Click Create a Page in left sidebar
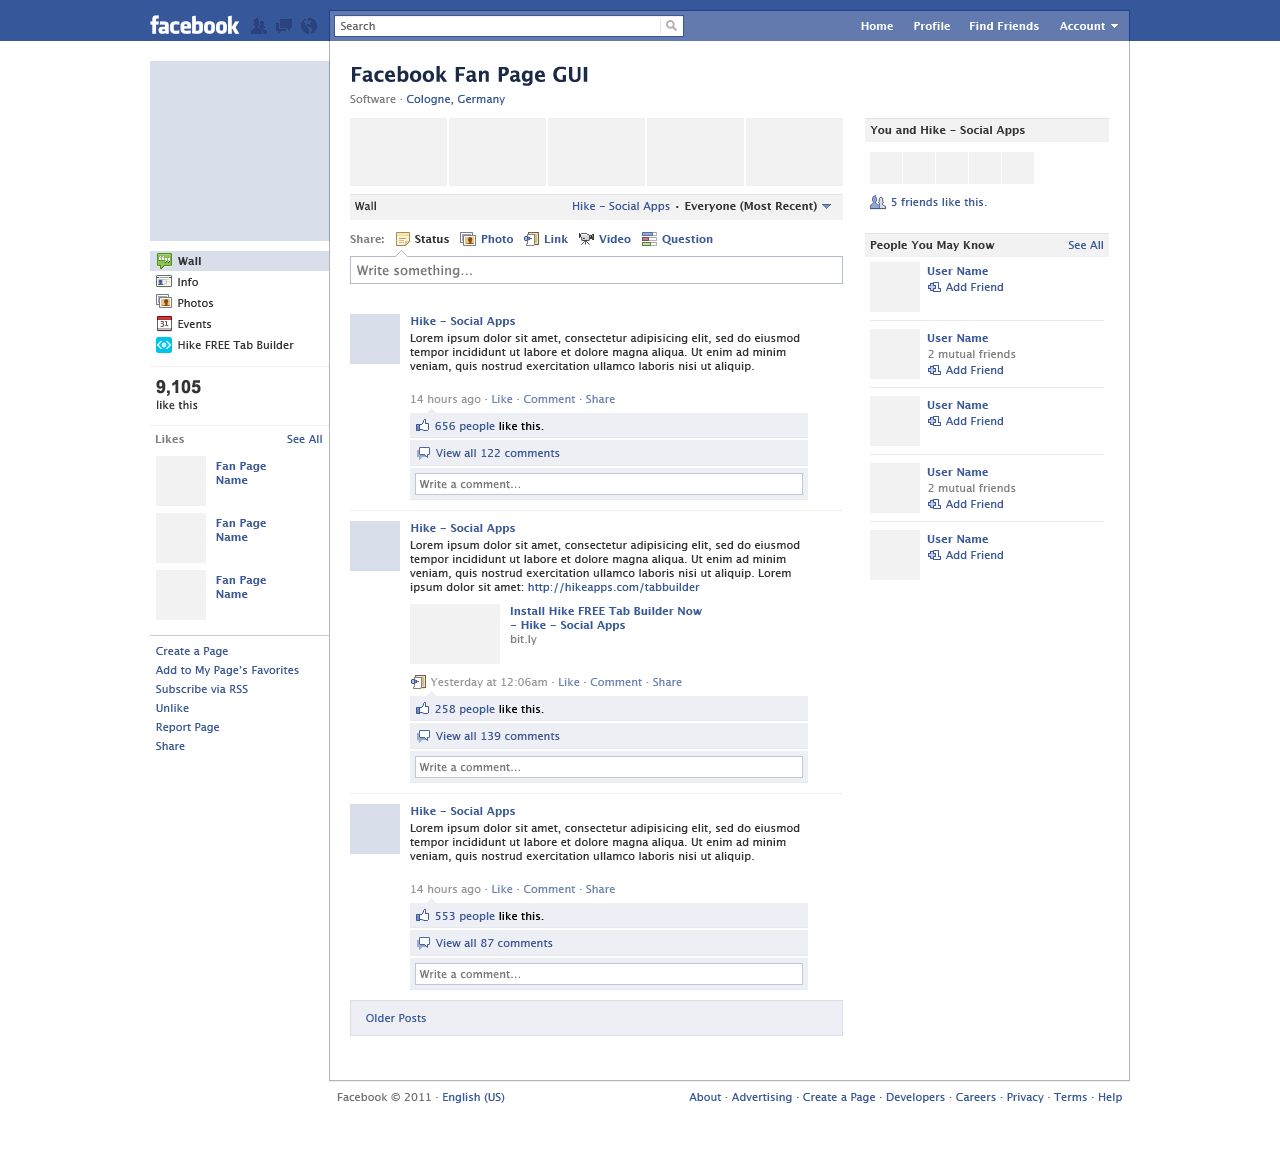This screenshot has height=1150, width=1280. click(x=192, y=651)
